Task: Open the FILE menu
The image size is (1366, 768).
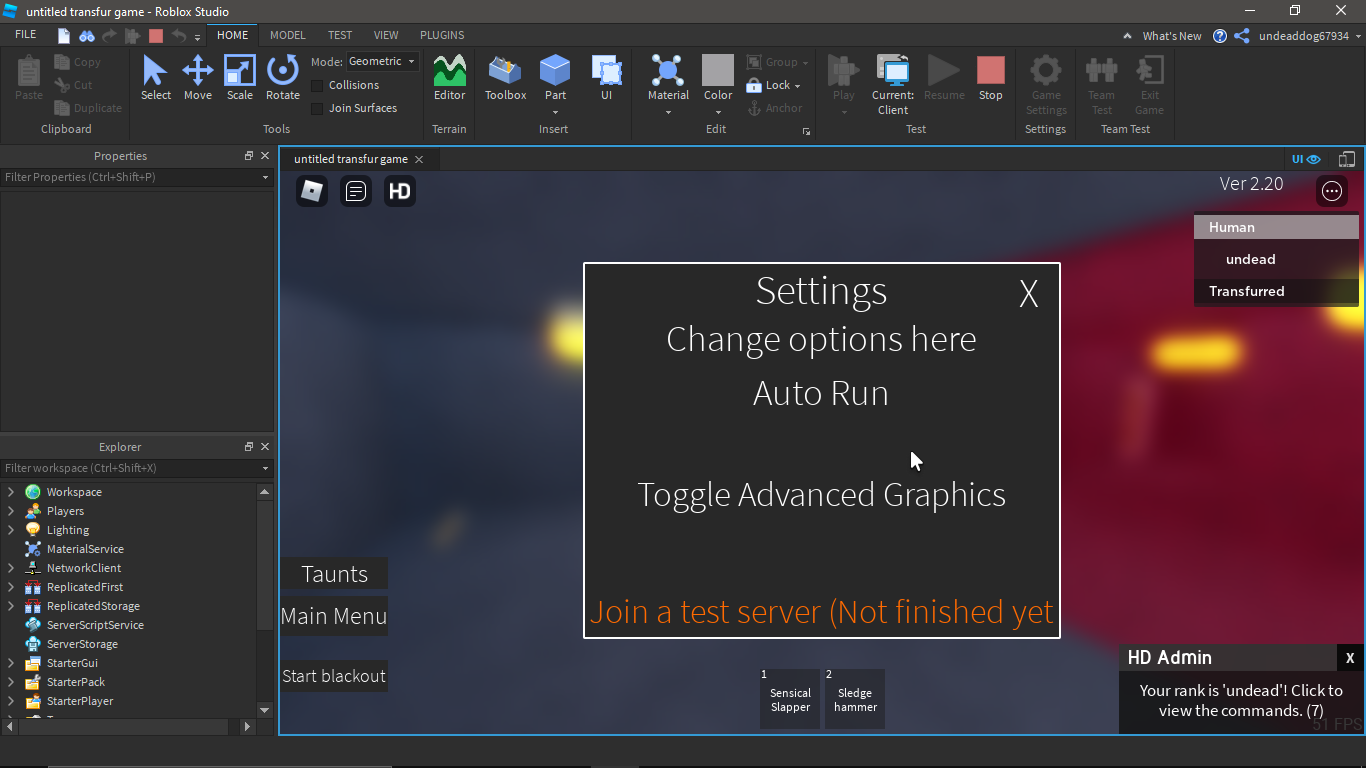Action: [x=25, y=34]
